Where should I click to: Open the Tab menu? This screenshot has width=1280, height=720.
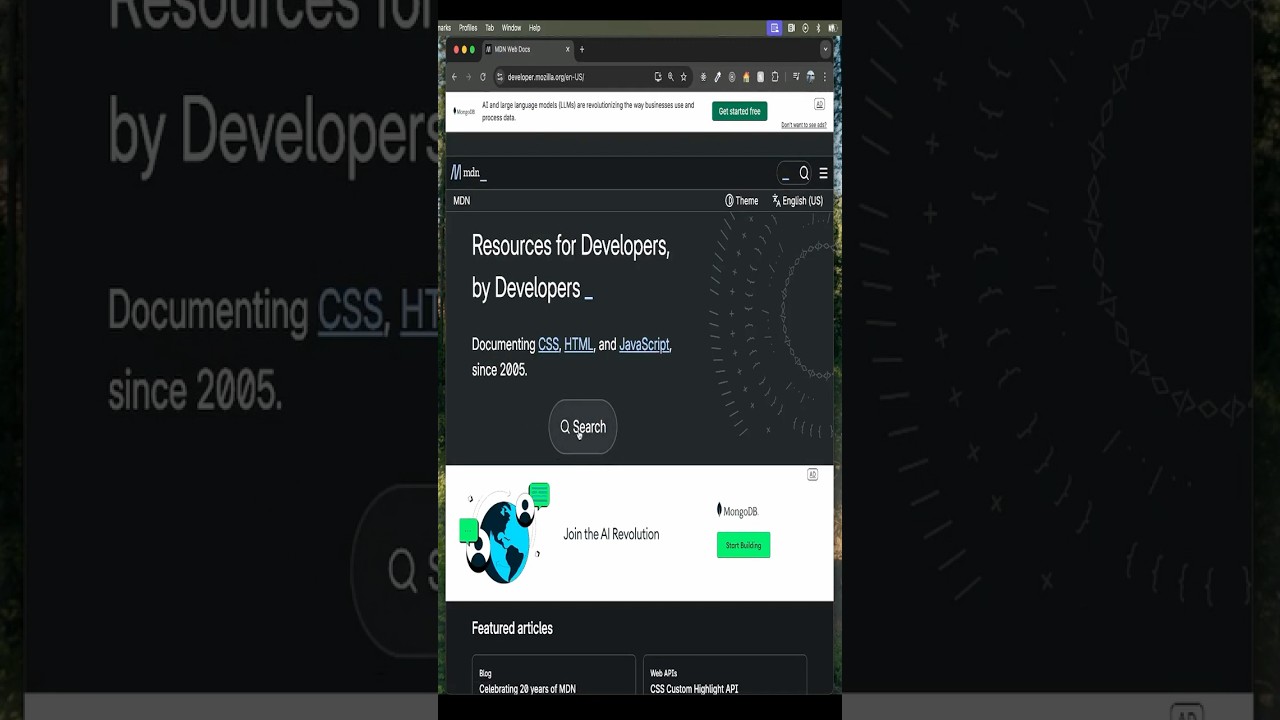coord(490,28)
